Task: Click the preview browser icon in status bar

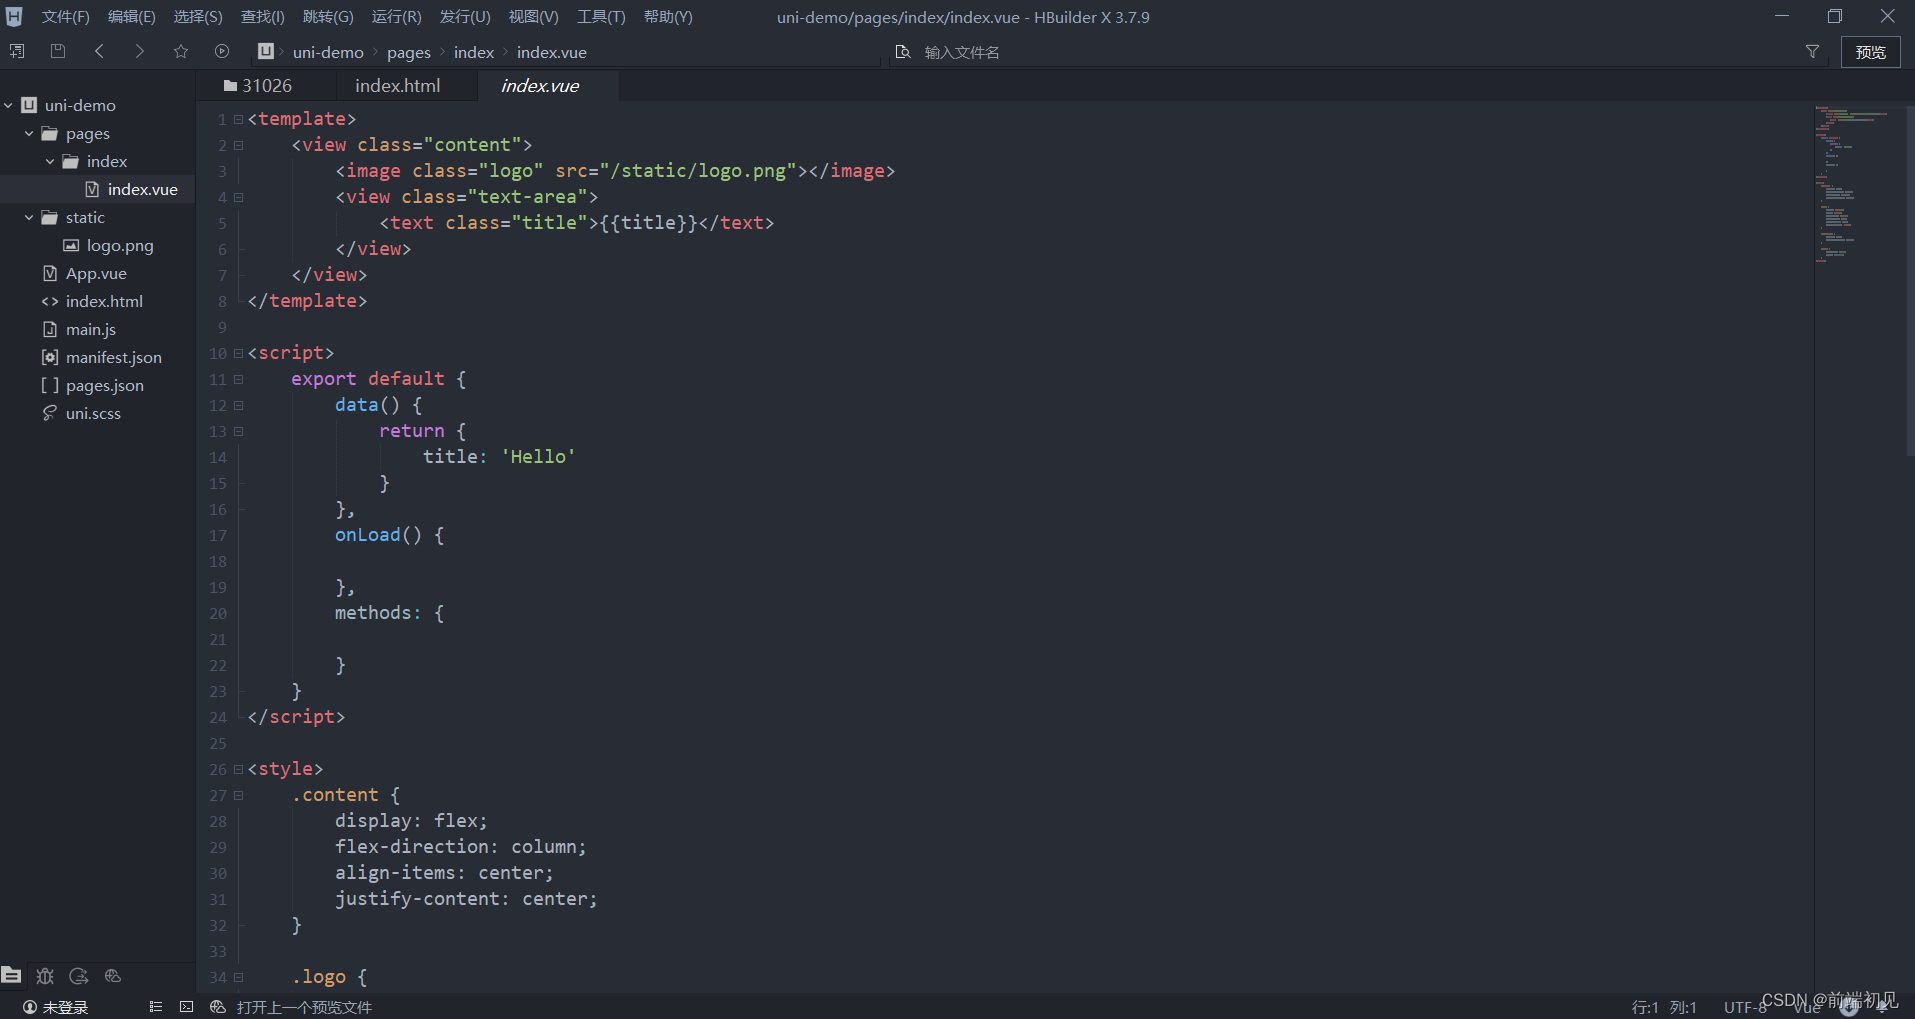Action: click(217, 1007)
